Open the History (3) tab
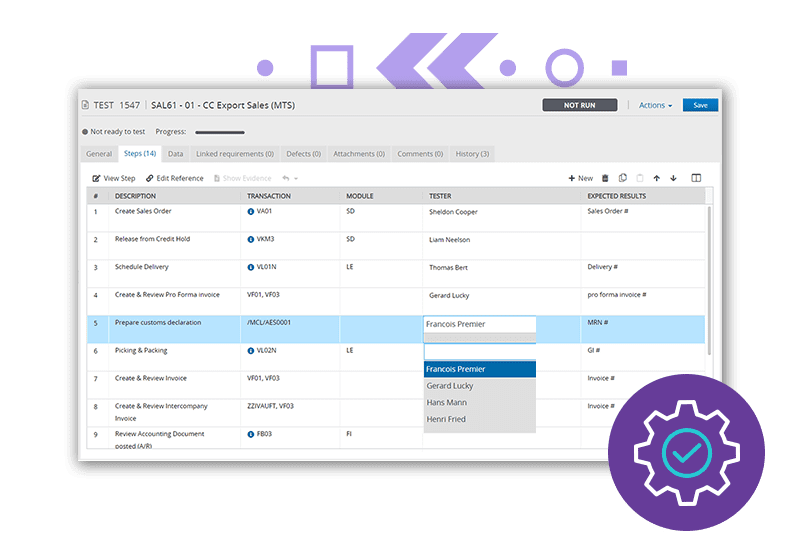Viewport: 800px width, 550px height. click(x=472, y=154)
